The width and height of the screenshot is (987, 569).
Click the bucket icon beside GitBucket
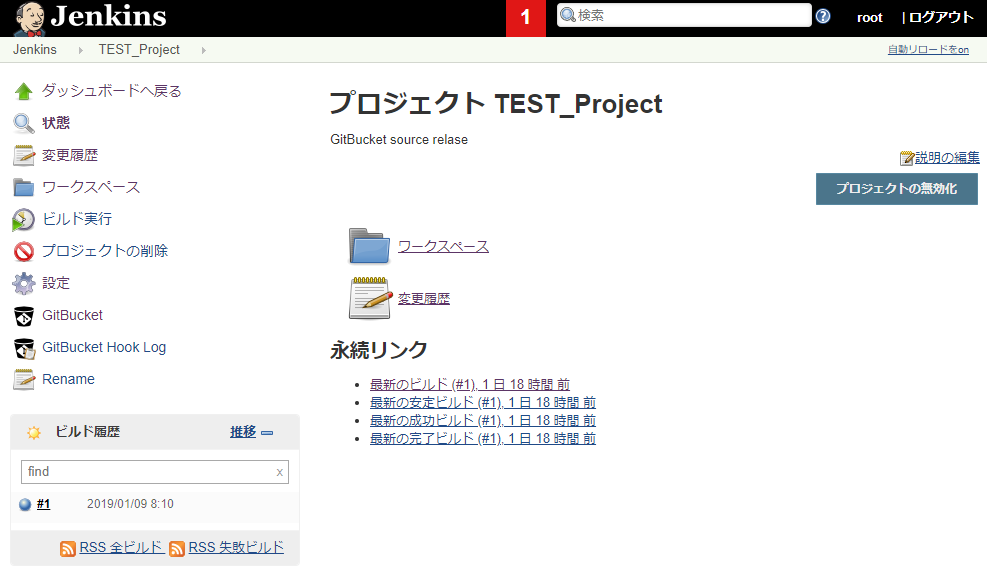[x=24, y=316]
